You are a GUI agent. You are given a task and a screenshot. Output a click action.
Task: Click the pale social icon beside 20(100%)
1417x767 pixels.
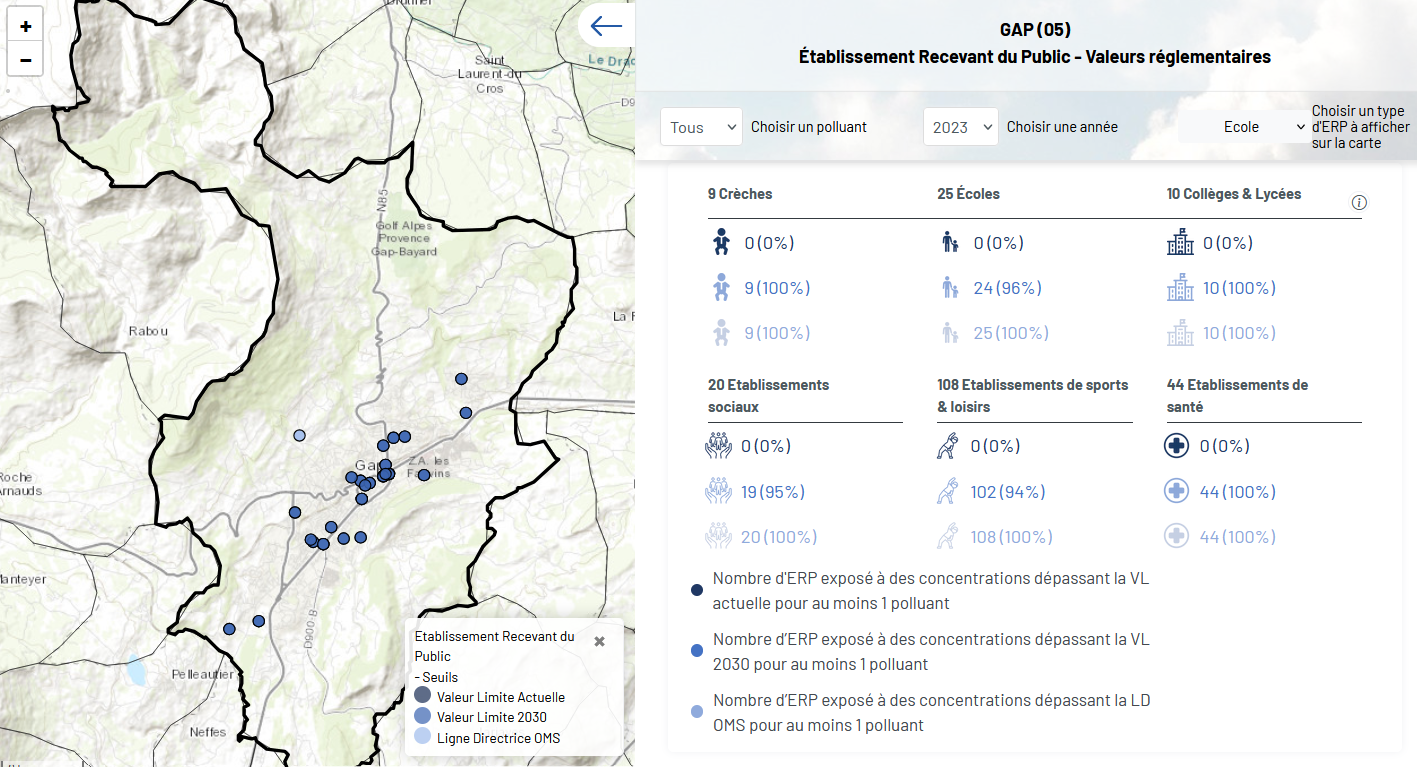[718, 537]
